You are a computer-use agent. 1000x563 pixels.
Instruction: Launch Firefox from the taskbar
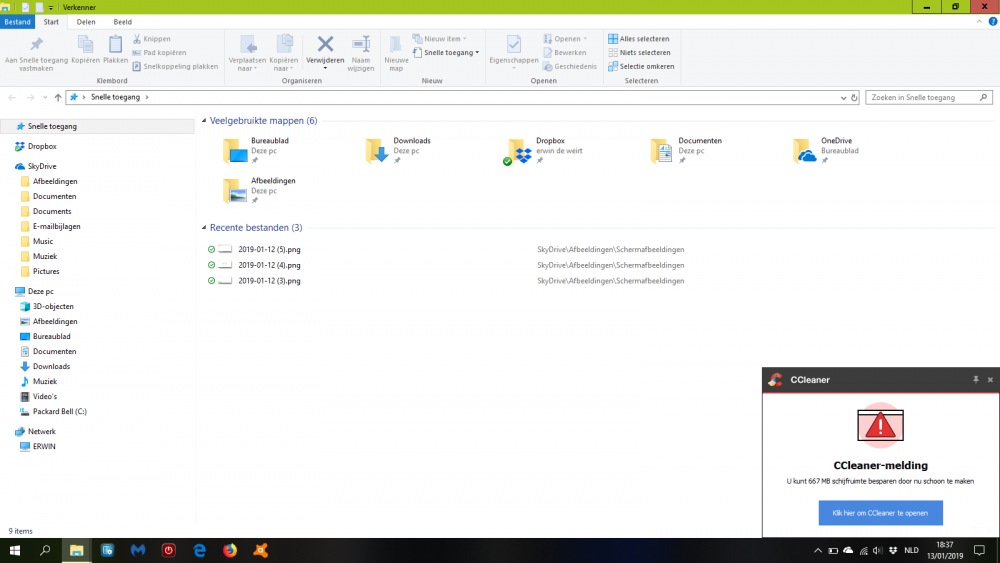229,550
